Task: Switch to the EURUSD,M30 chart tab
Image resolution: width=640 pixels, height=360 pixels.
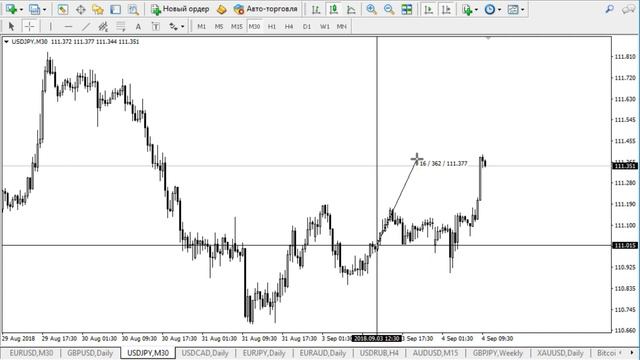Action: click(31, 353)
